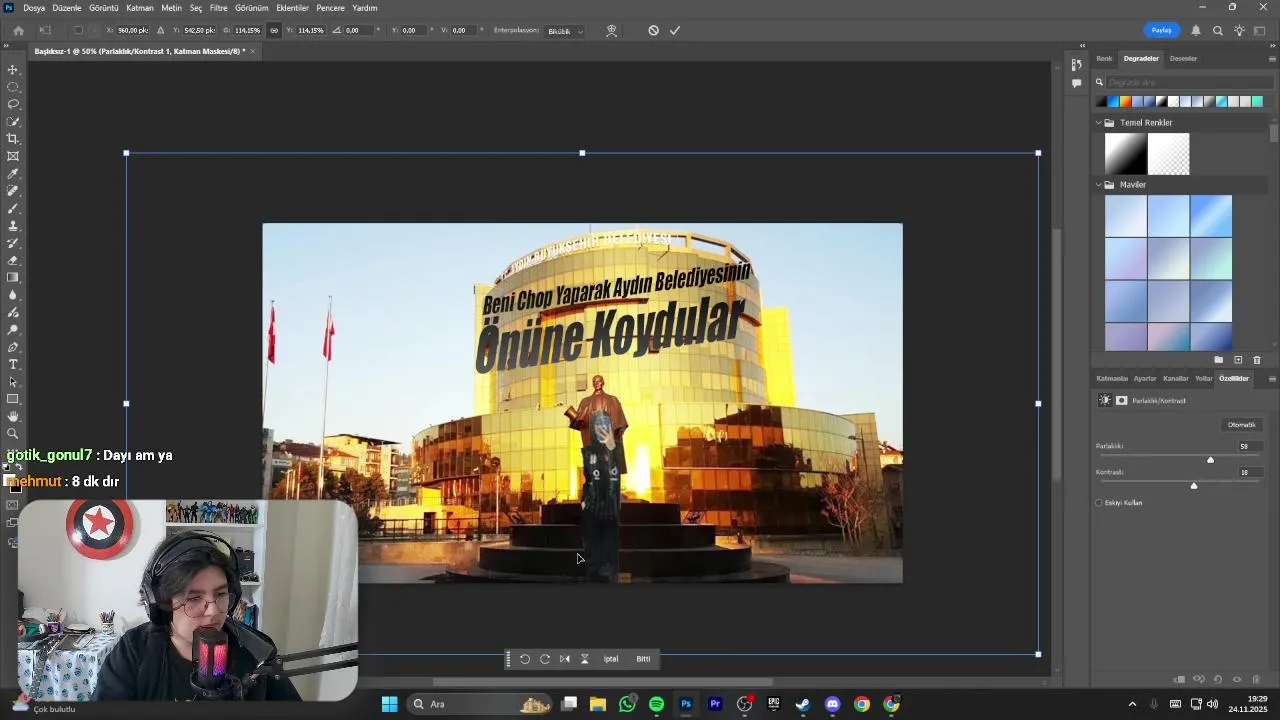Select the Horizontal Type tool
The image size is (1280, 720).
(13, 364)
